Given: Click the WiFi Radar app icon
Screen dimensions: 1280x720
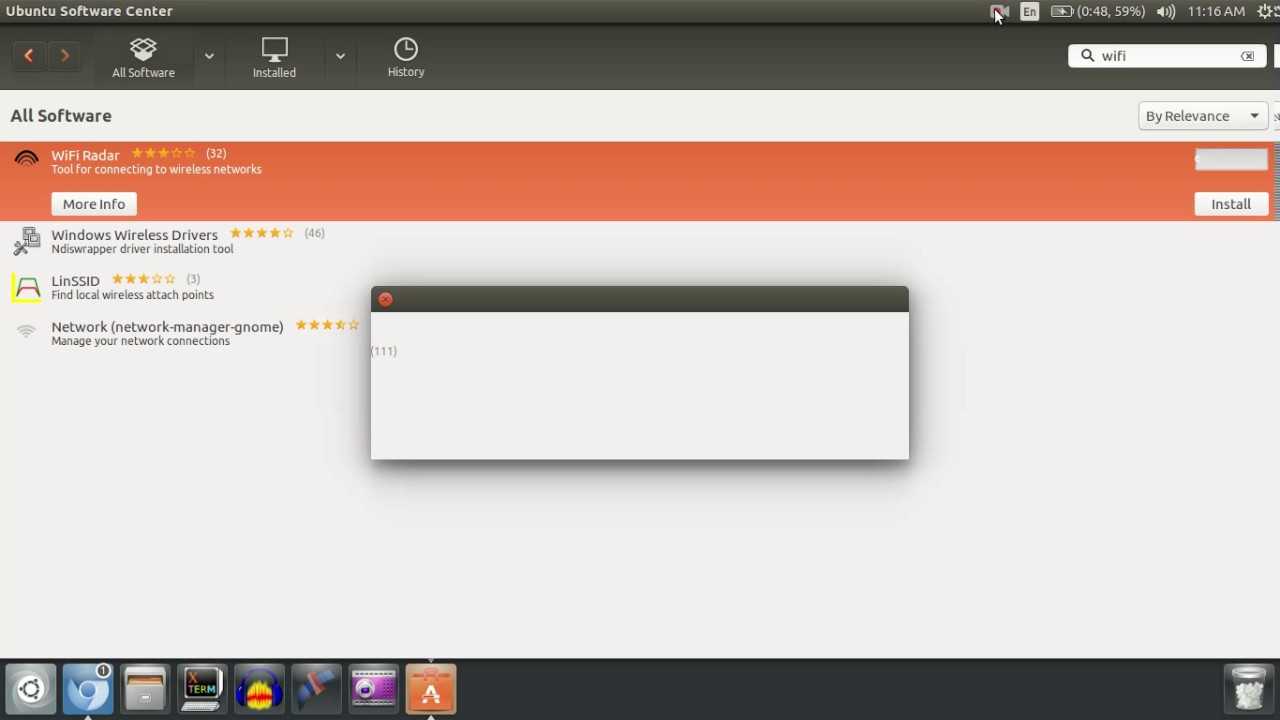Looking at the screenshot, I should tap(27, 159).
